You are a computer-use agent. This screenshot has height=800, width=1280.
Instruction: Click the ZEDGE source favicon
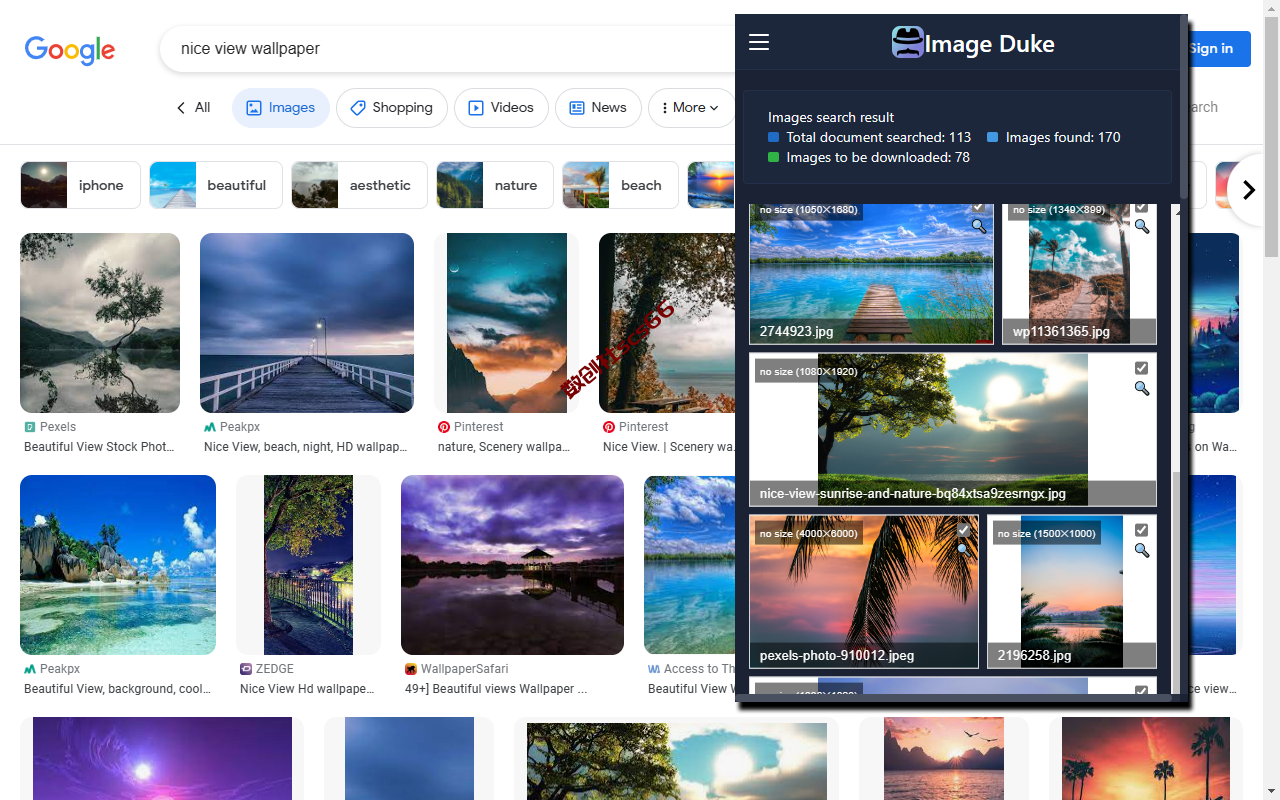click(246, 669)
